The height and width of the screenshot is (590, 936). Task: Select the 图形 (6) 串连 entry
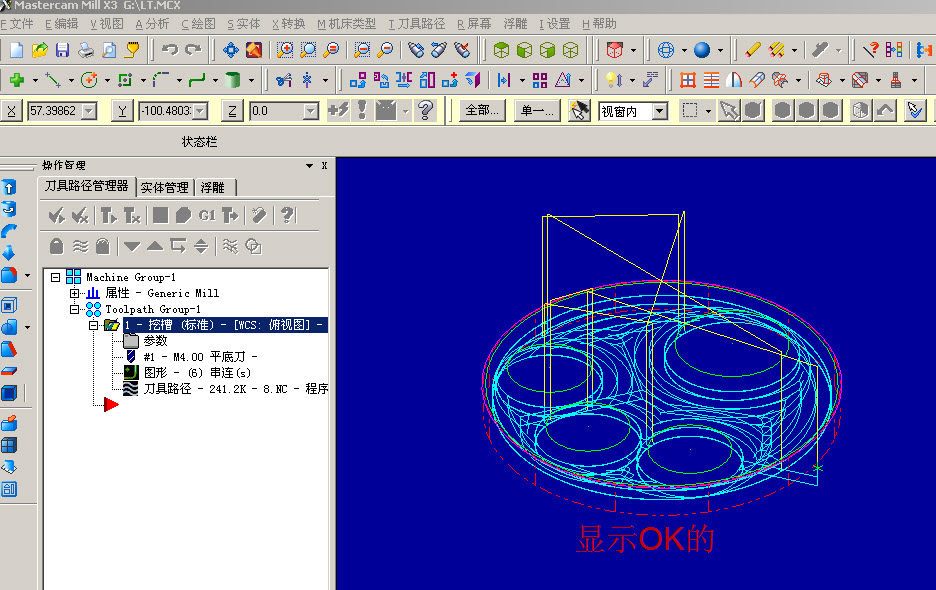pos(198,373)
